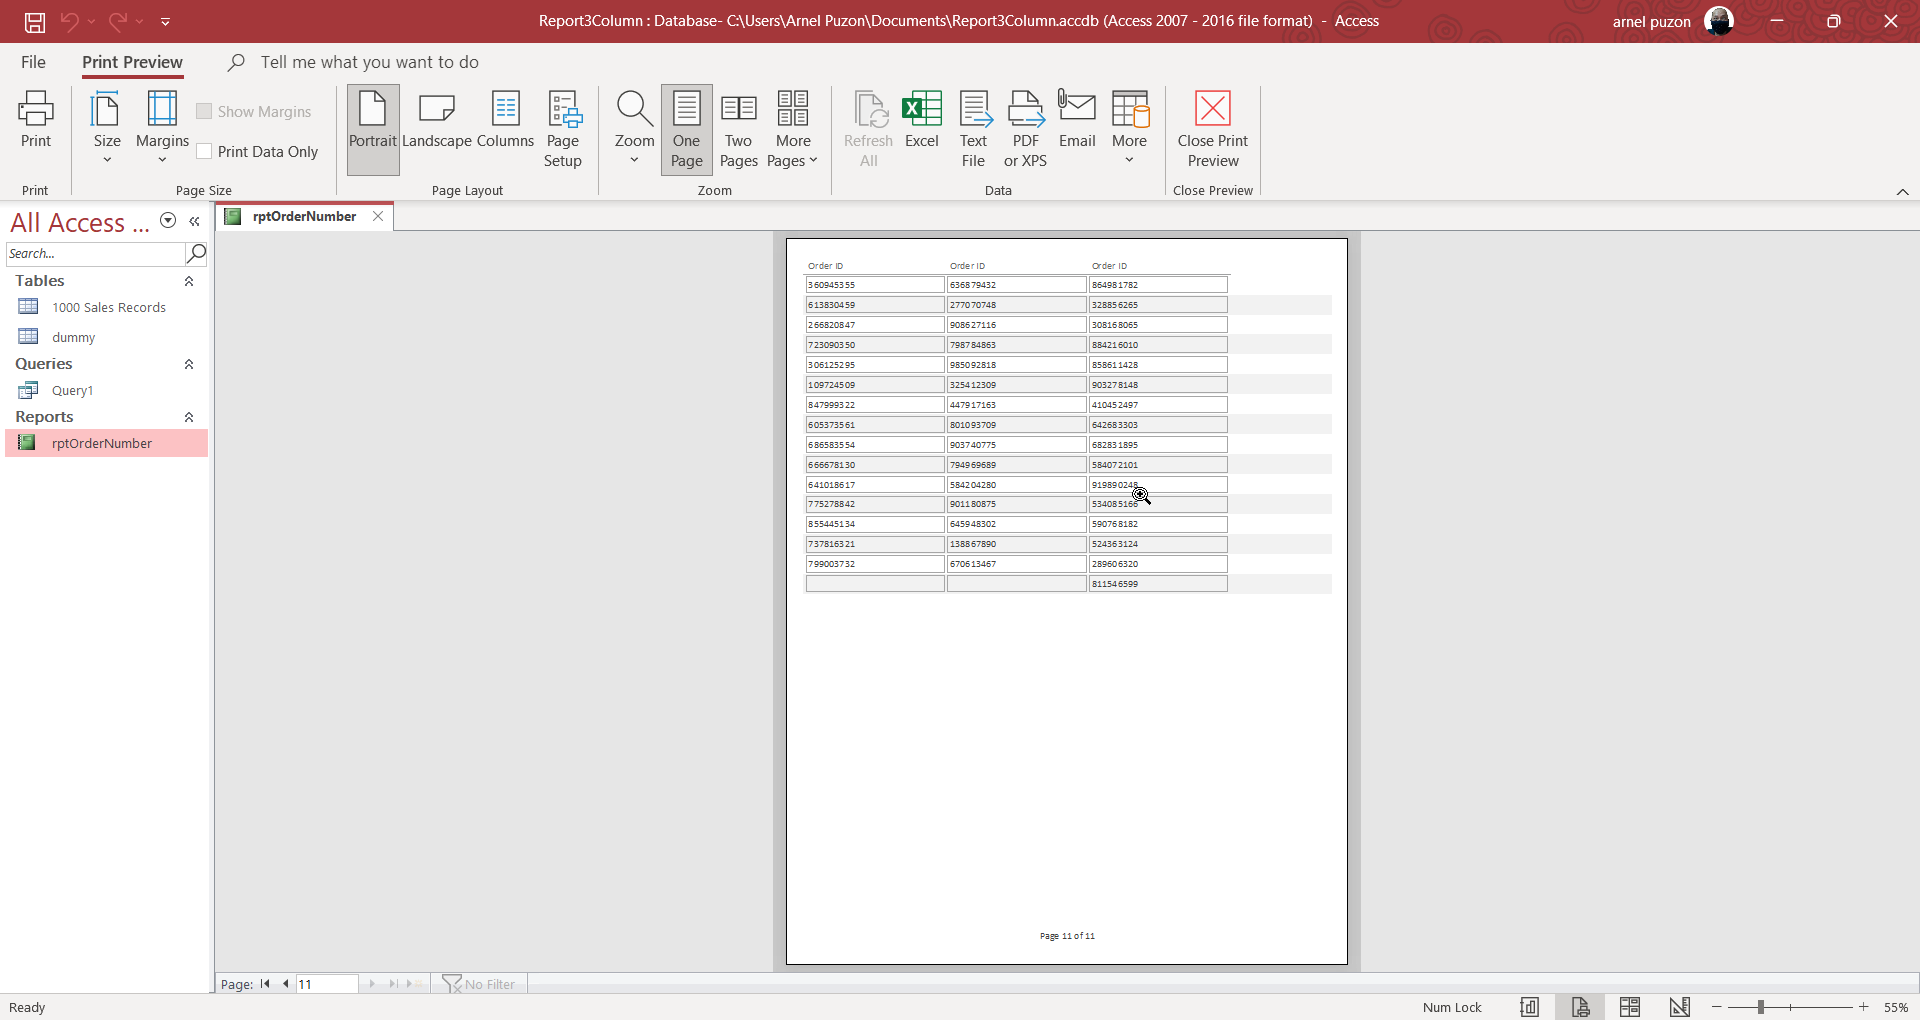Click the arnel puzon account picture
The height and width of the screenshot is (1020, 1920).
pyautogui.click(x=1718, y=21)
